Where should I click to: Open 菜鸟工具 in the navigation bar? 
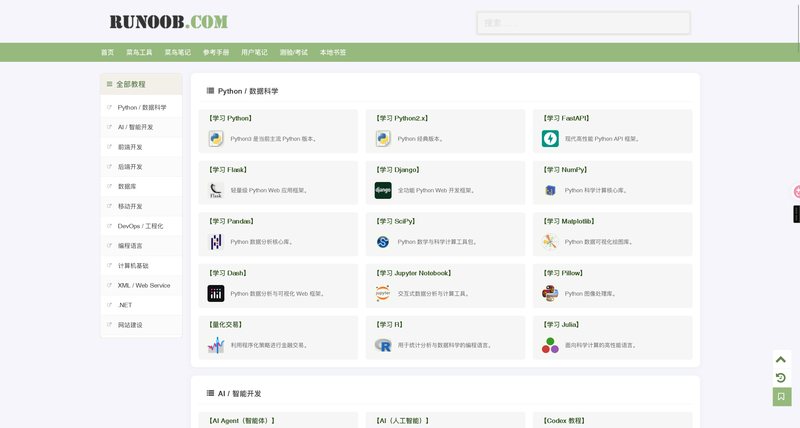[x=139, y=53]
